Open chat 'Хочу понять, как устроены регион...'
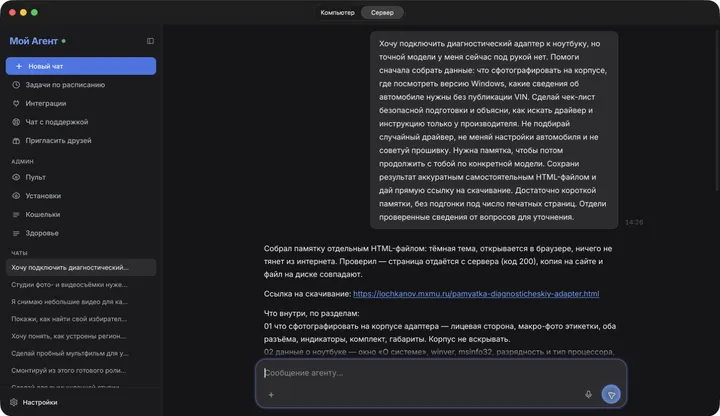Screen dimensions: 720x416 point(81,336)
